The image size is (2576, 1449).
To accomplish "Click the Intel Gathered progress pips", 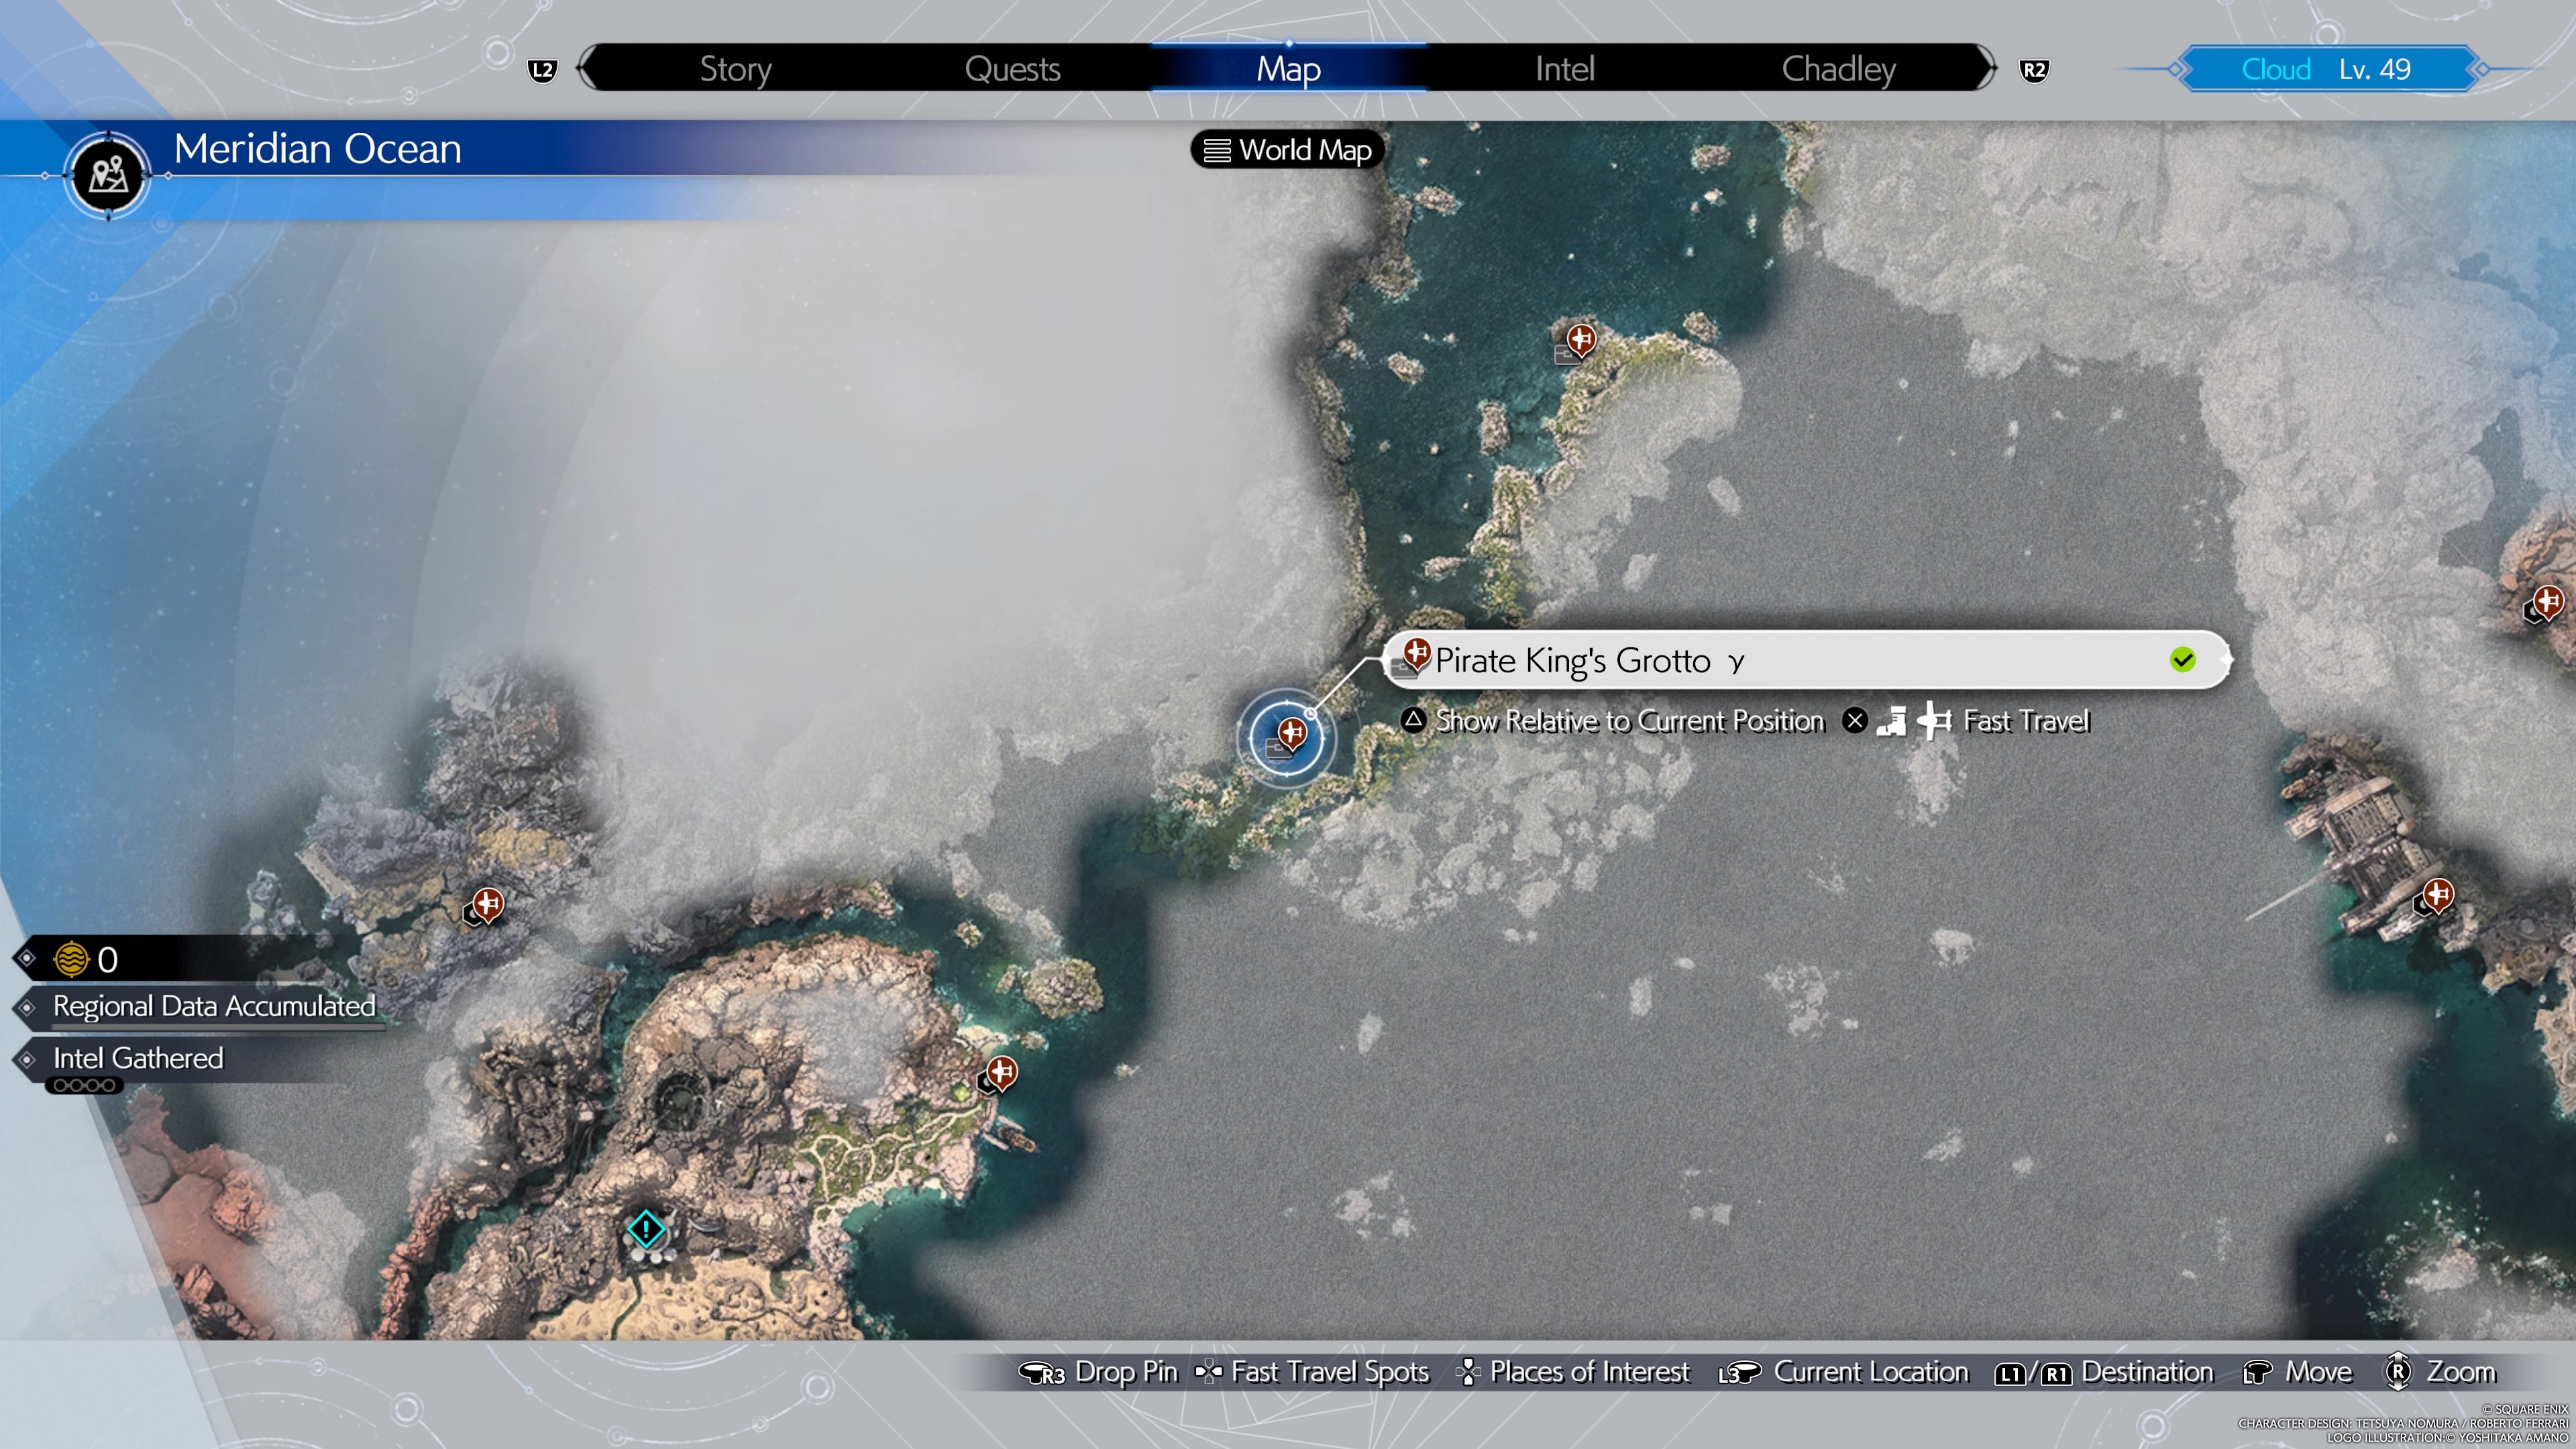I will tap(85, 1085).
